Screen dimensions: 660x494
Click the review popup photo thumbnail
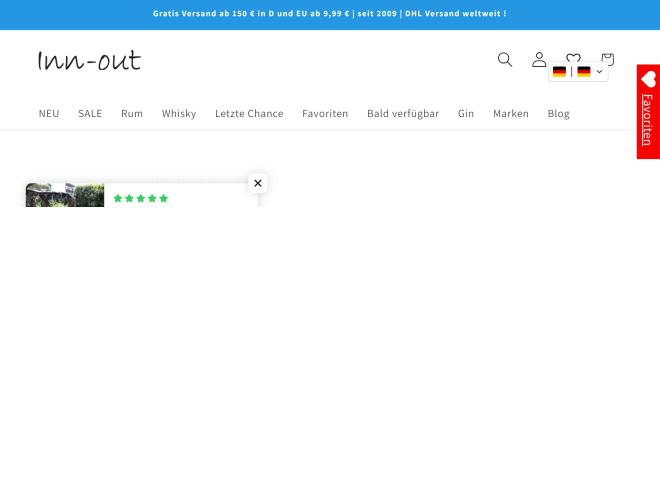click(65, 195)
